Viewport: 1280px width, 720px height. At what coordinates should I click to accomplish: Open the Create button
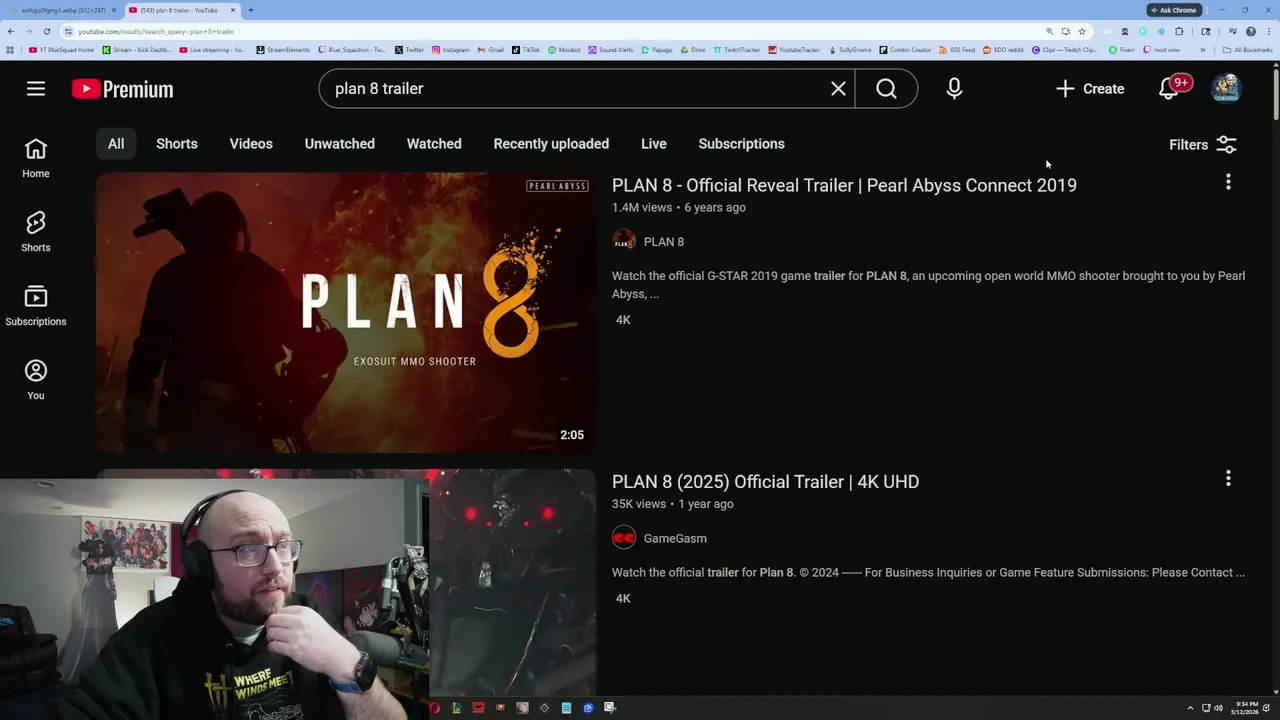pos(1090,89)
